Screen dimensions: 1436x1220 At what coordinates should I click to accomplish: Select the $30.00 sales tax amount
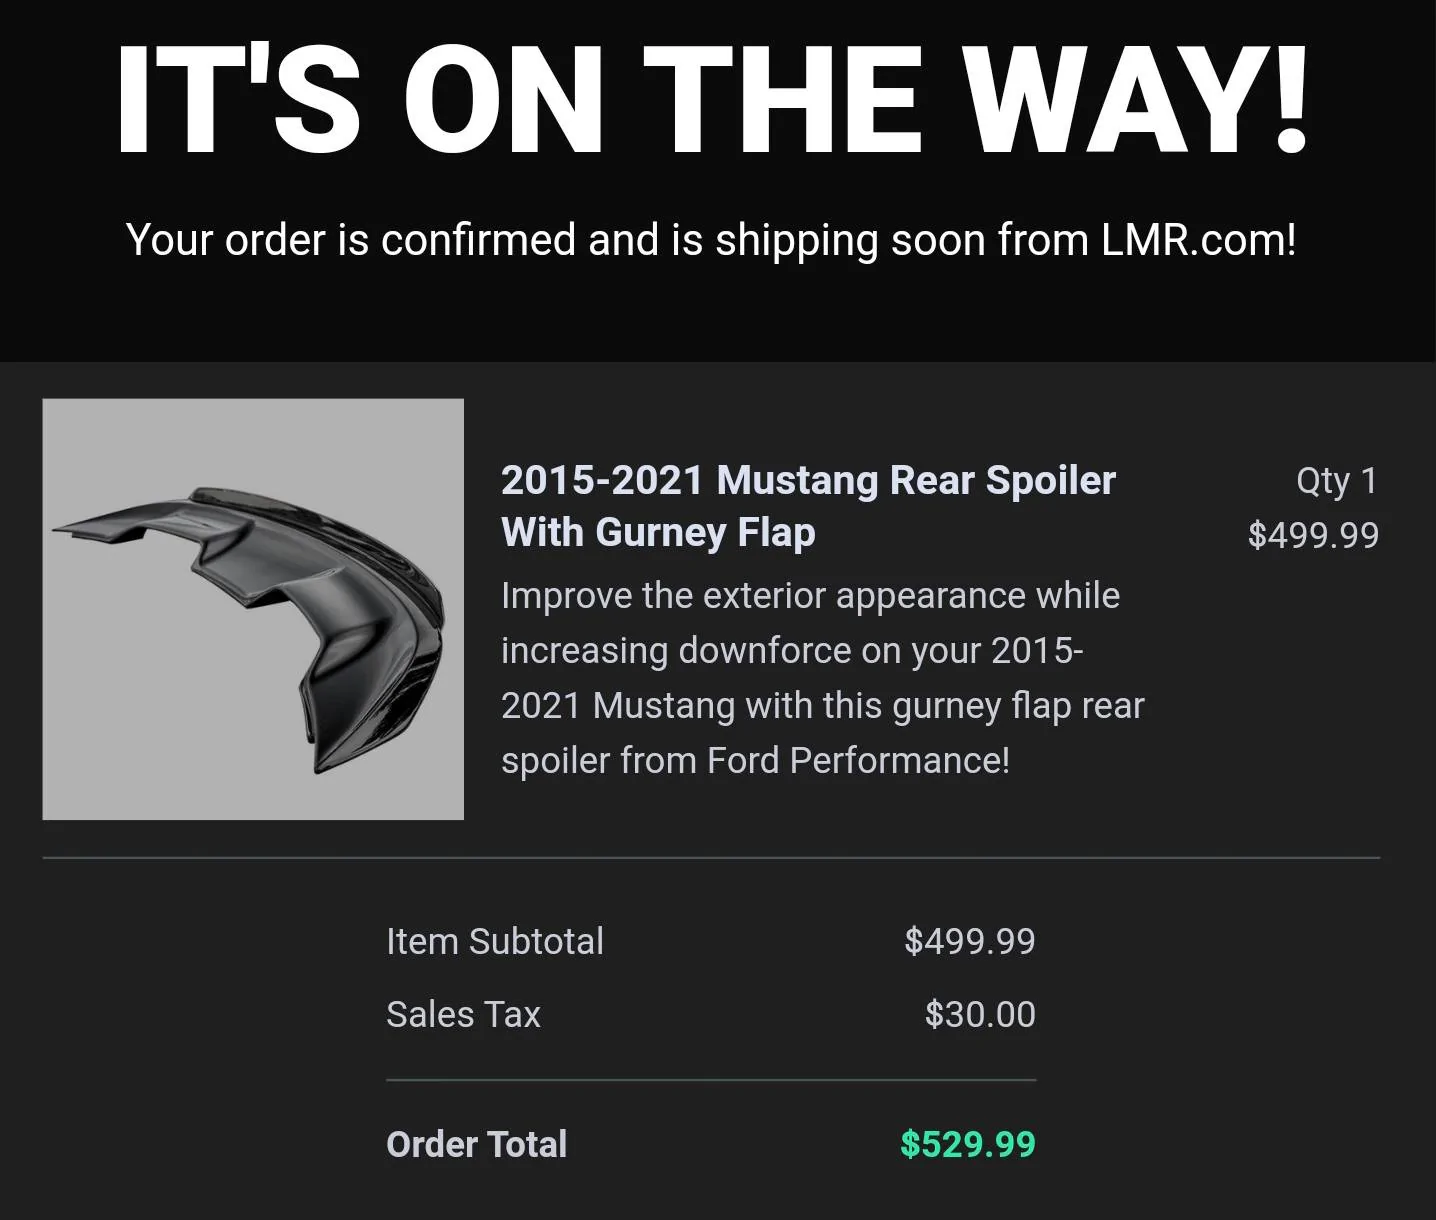(x=980, y=1014)
